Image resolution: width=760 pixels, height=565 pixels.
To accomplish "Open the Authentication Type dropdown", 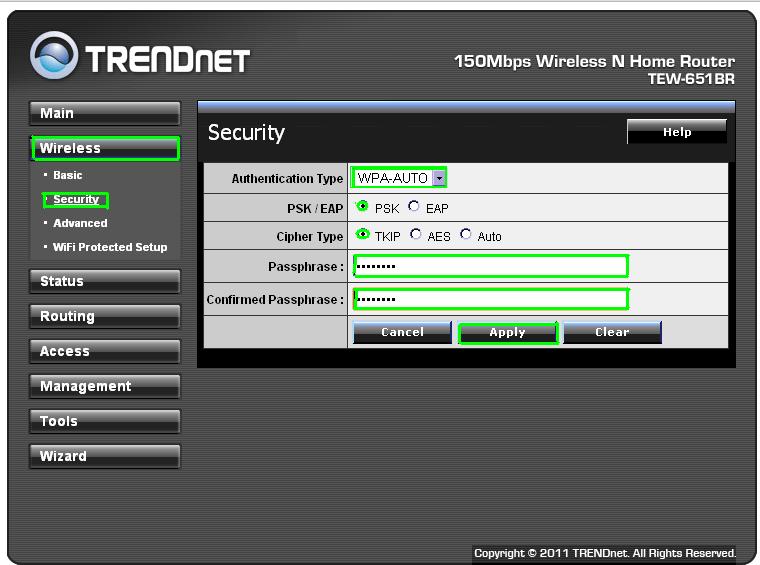I will (x=438, y=178).
